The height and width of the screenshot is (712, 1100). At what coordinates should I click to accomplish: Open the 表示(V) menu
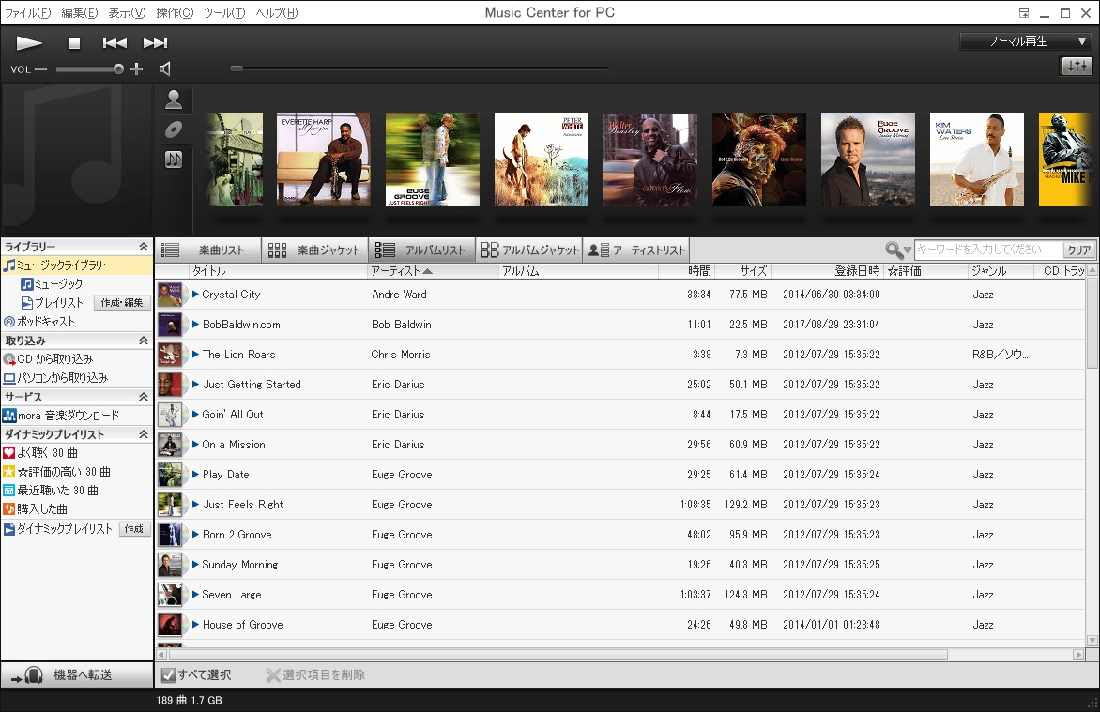click(x=127, y=13)
